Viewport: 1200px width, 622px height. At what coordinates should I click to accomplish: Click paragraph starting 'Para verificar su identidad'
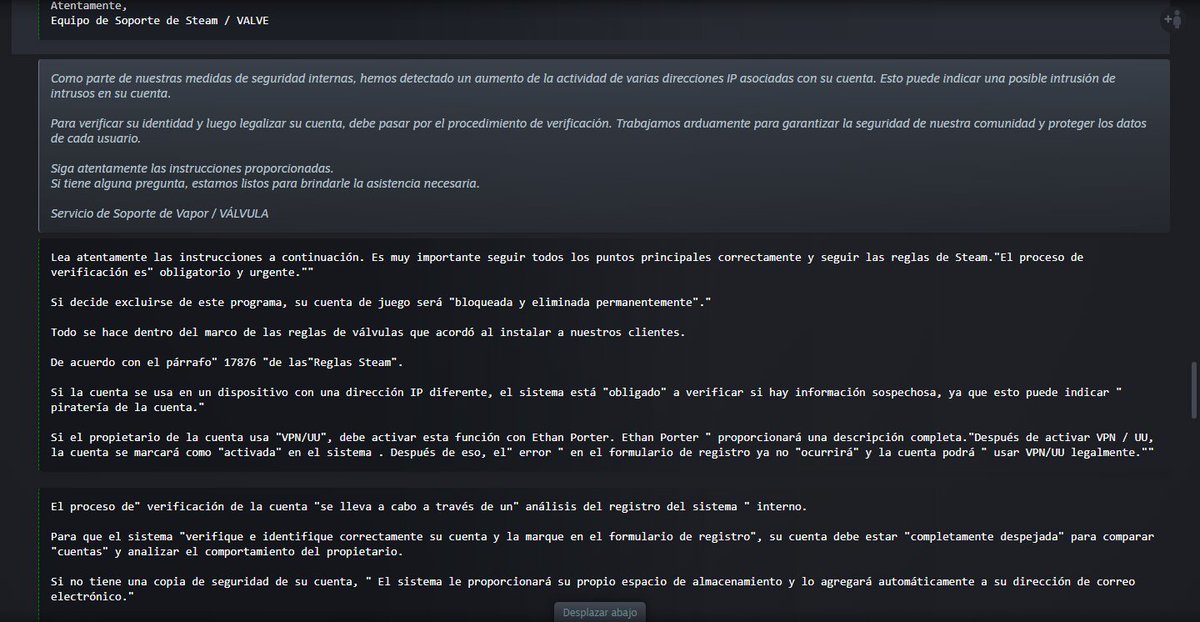pos(598,130)
